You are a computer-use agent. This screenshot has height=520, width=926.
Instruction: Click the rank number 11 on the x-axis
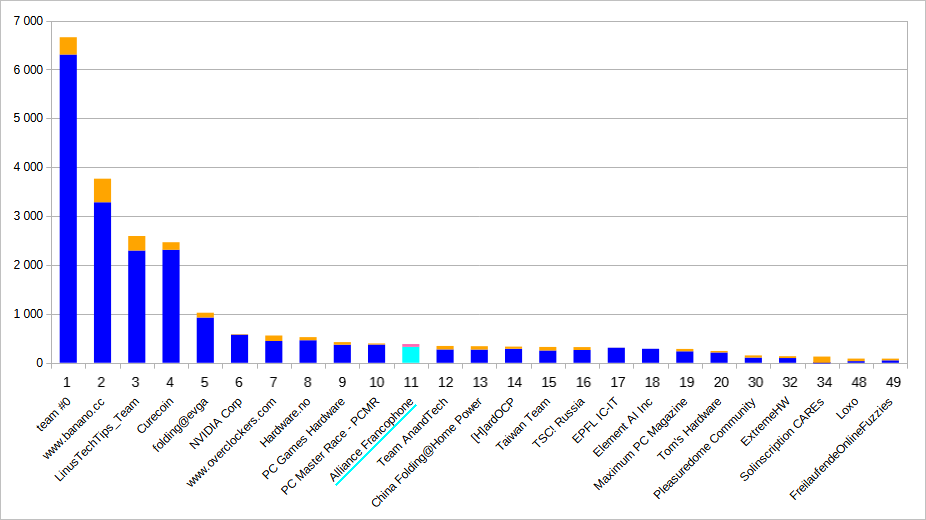pyautogui.click(x=410, y=381)
